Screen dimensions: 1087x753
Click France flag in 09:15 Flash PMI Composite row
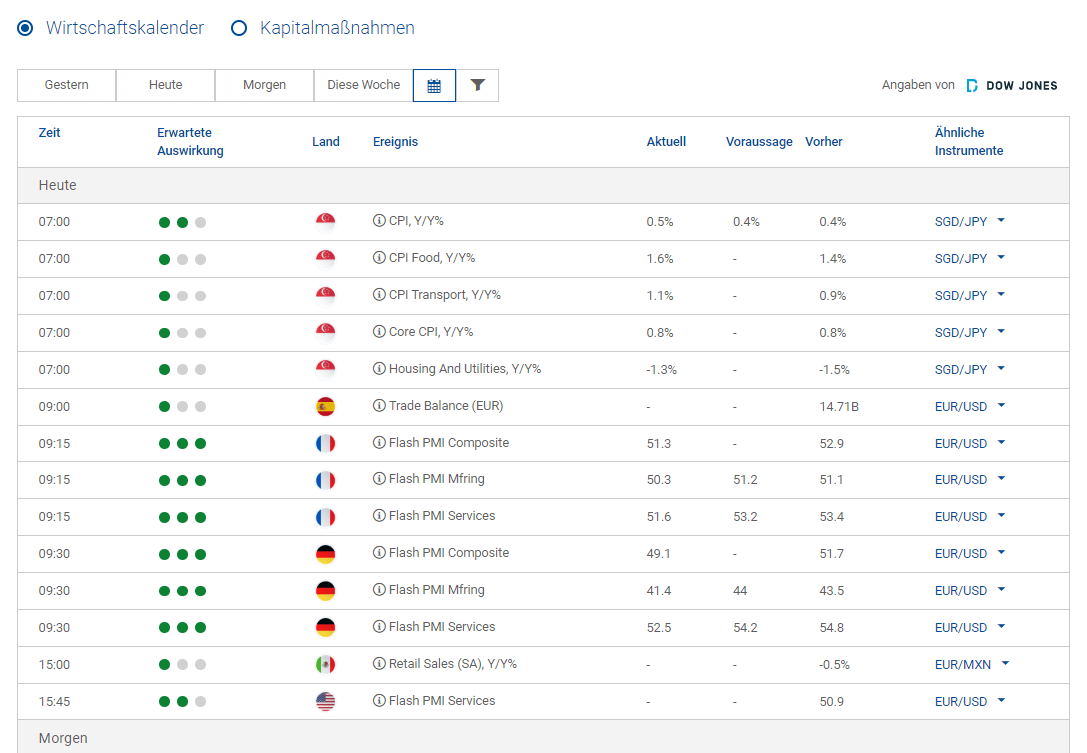[x=325, y=443]
